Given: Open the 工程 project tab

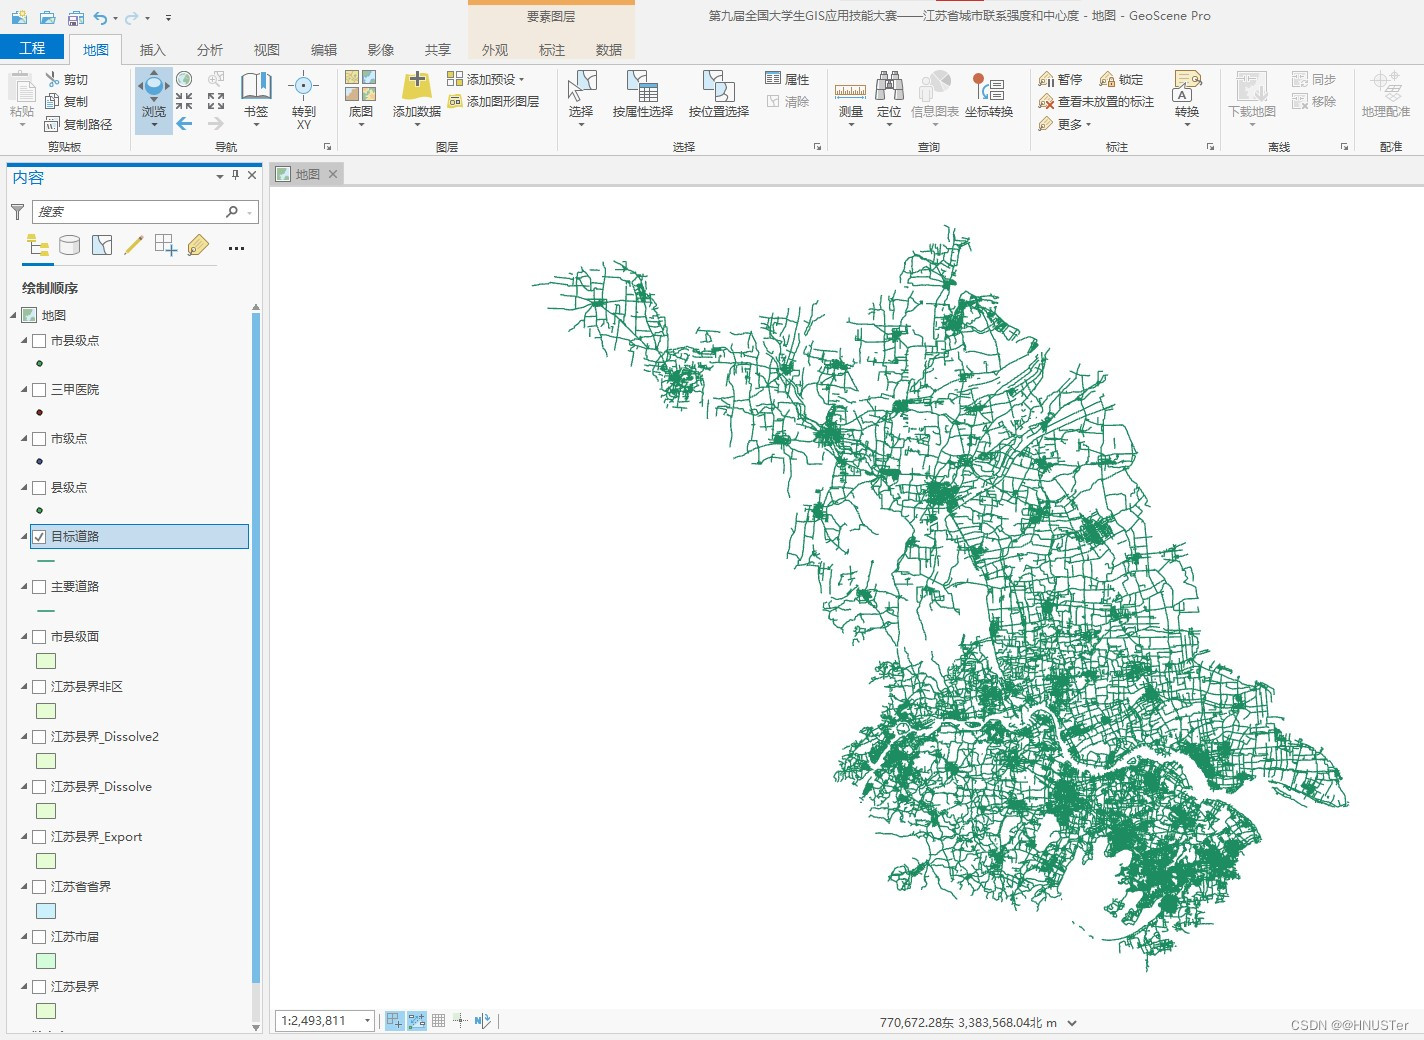Looking at the screenshot, I should tap(32, 48).
